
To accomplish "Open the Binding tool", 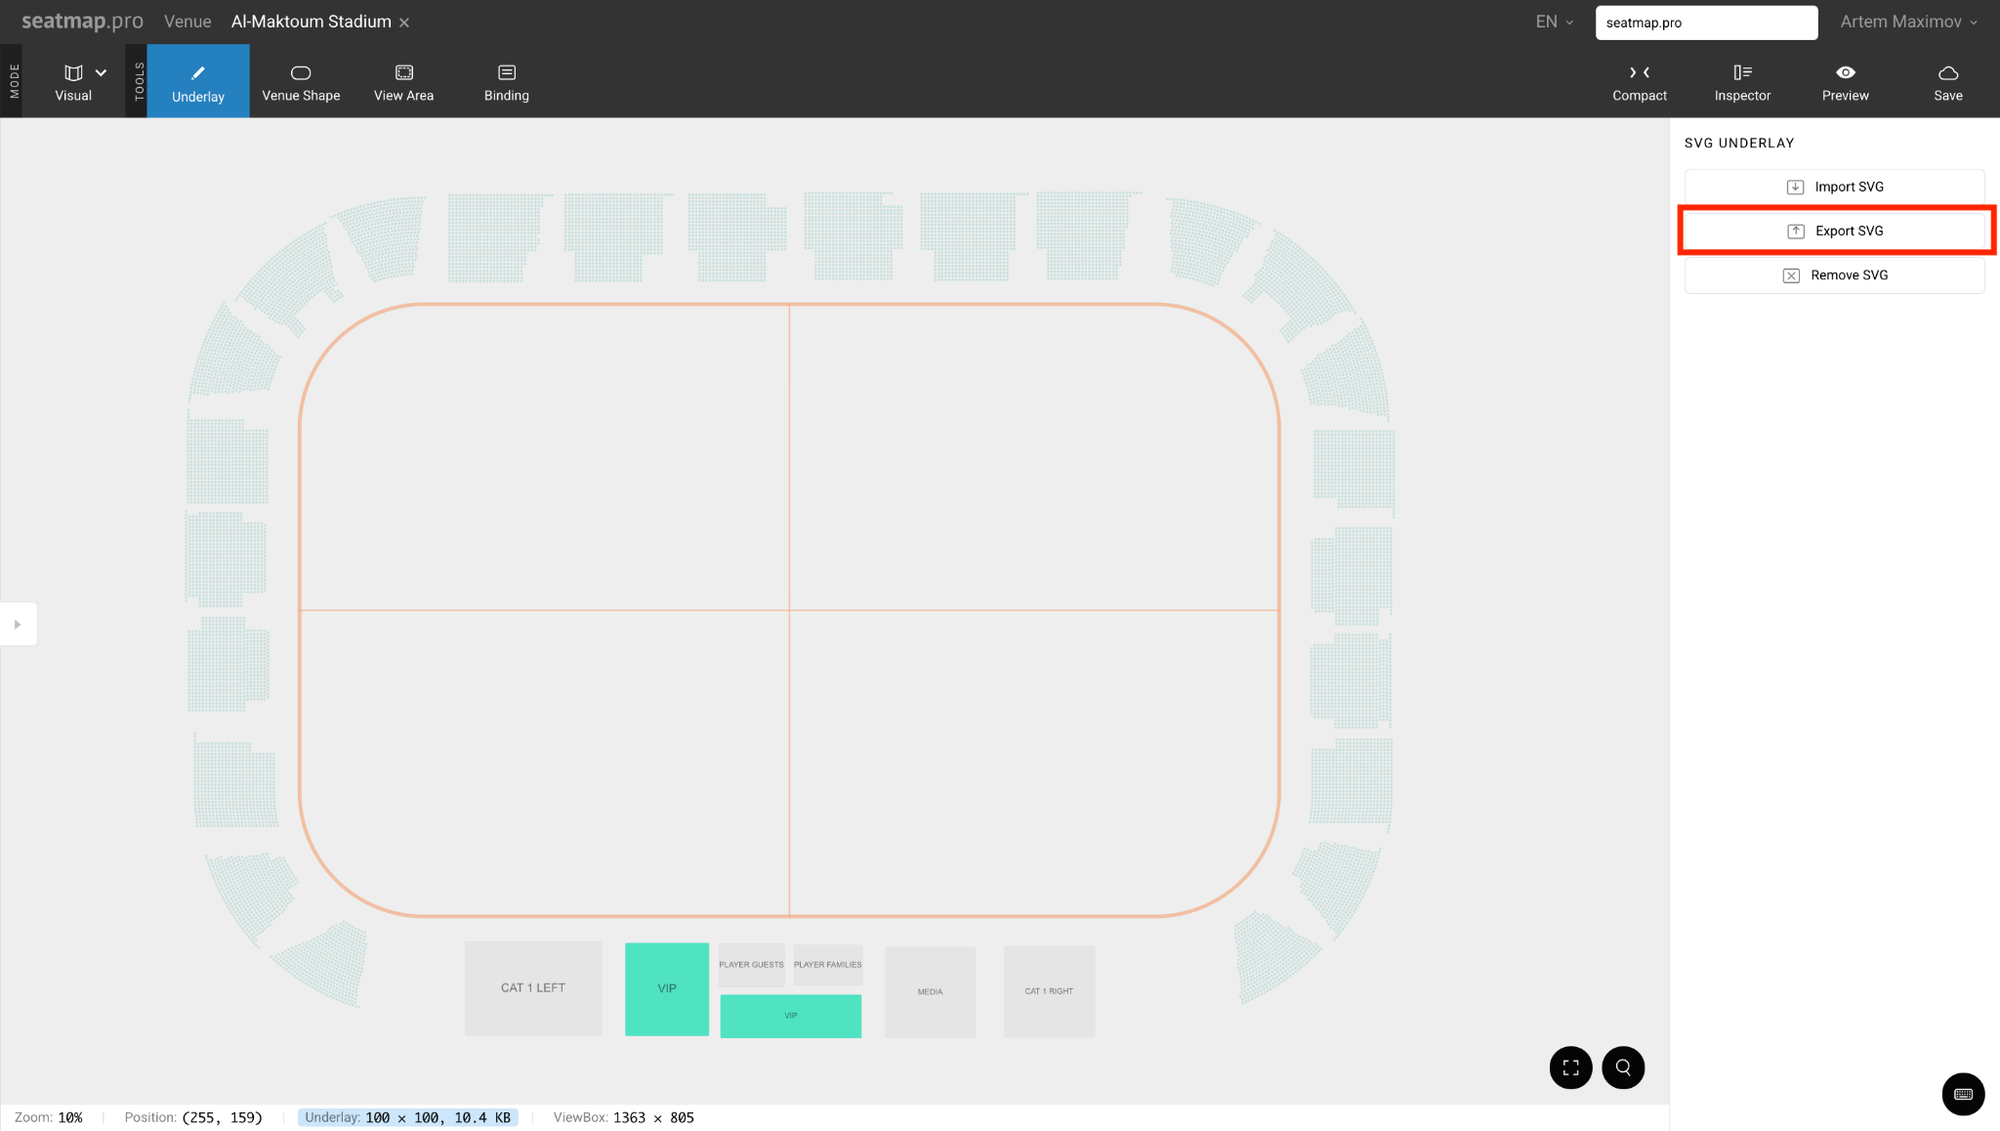I will 506,81.
